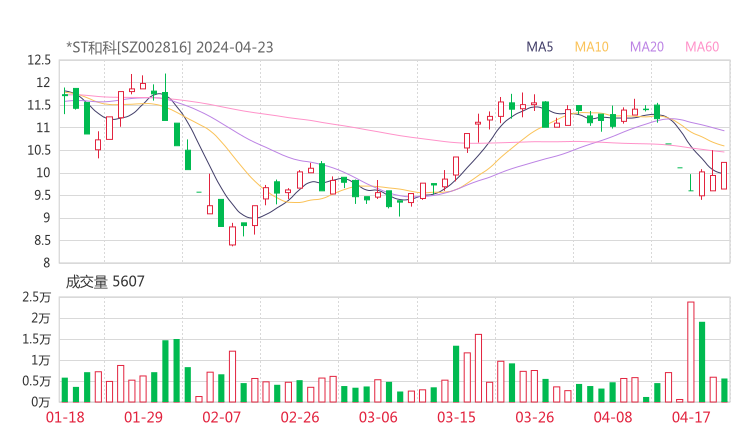
Task: Click the lowest candlestick near 8.5 price
Action: pos(232,235)
